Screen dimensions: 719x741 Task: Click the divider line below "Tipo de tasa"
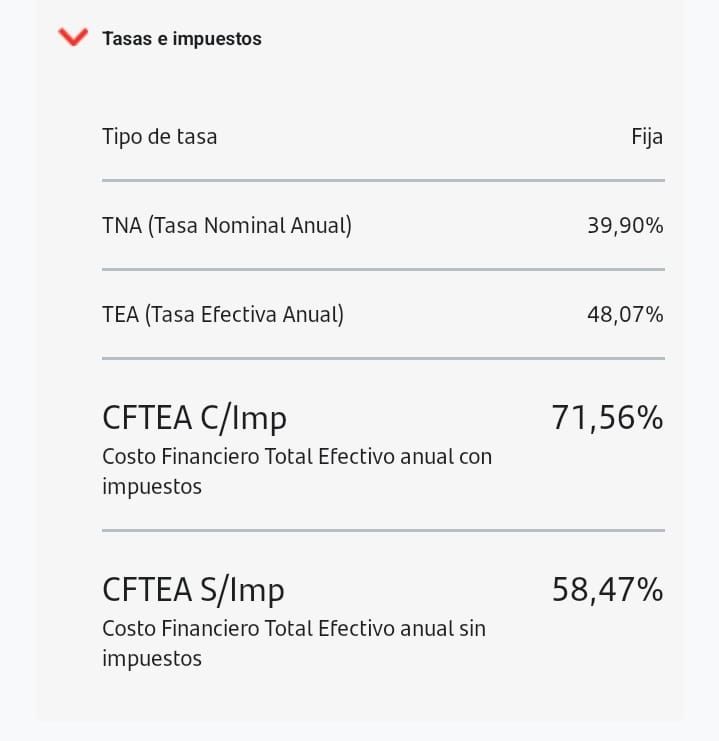383,181
